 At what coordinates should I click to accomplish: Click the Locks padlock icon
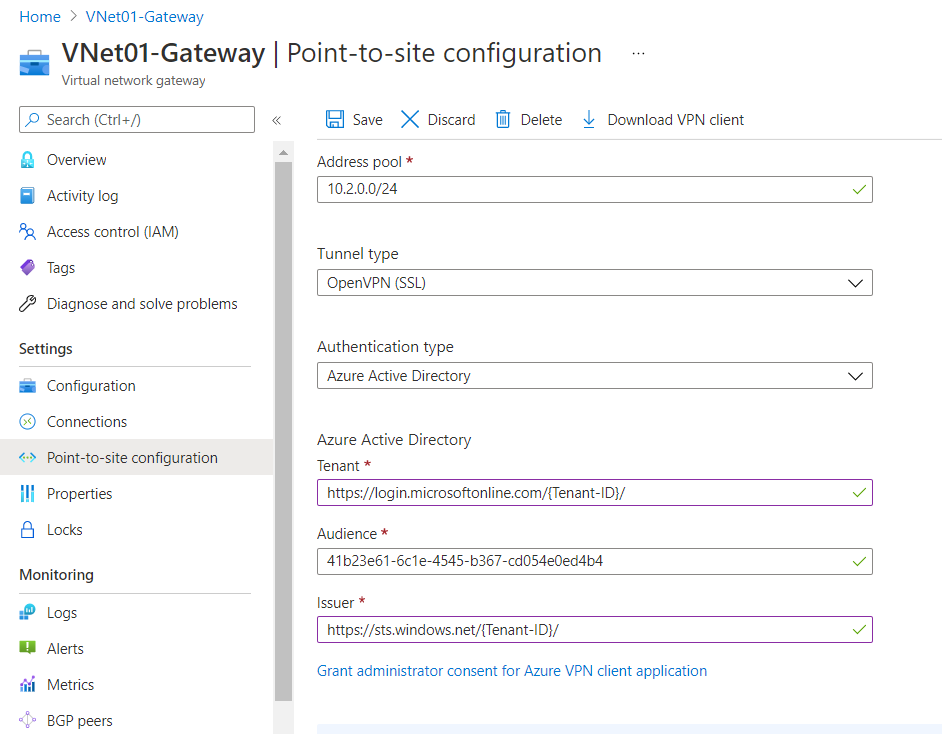(x=28, y=530)
